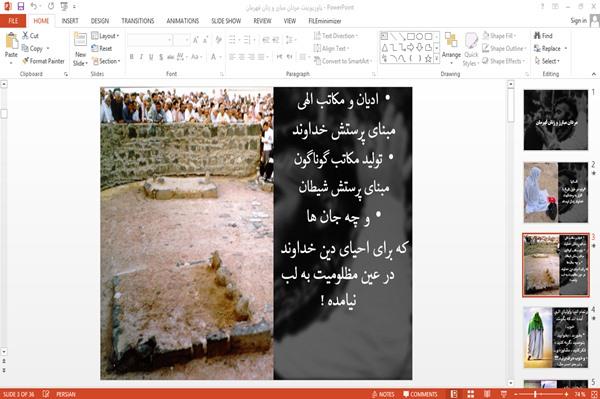
Task: Switch to Slide Sorter view
Action: click(471, 394)
